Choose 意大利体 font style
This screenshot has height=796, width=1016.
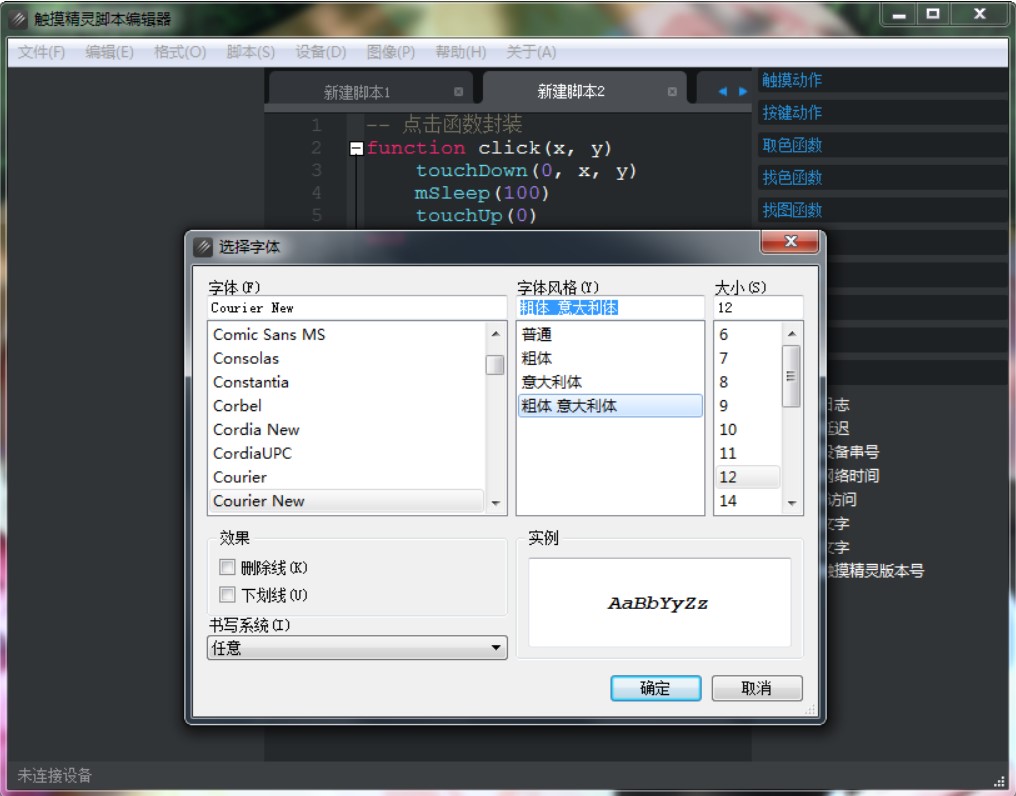click(x=610, y=382)
